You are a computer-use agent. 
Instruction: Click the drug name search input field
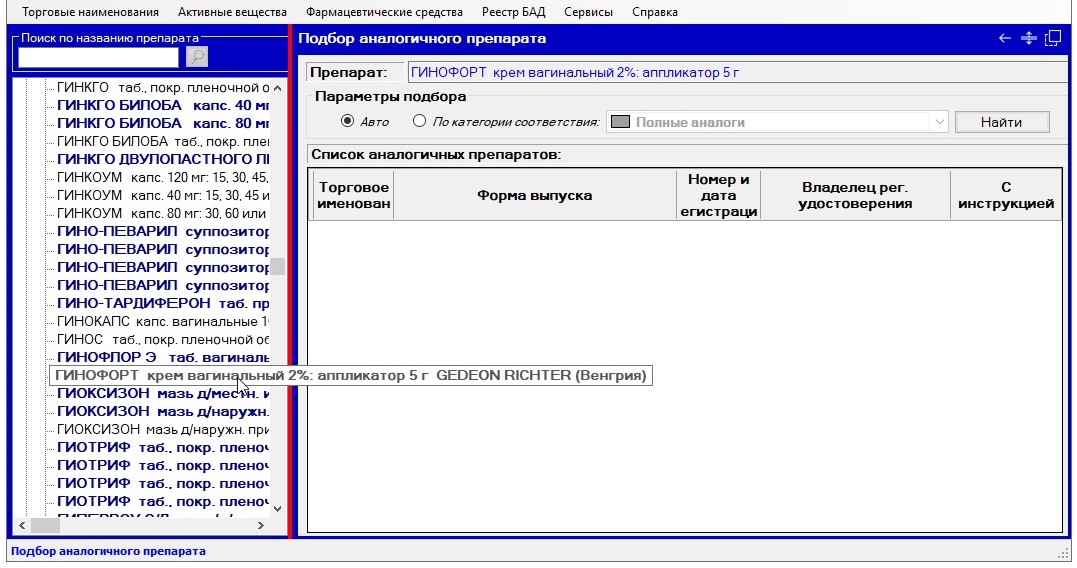coord(99,57)
